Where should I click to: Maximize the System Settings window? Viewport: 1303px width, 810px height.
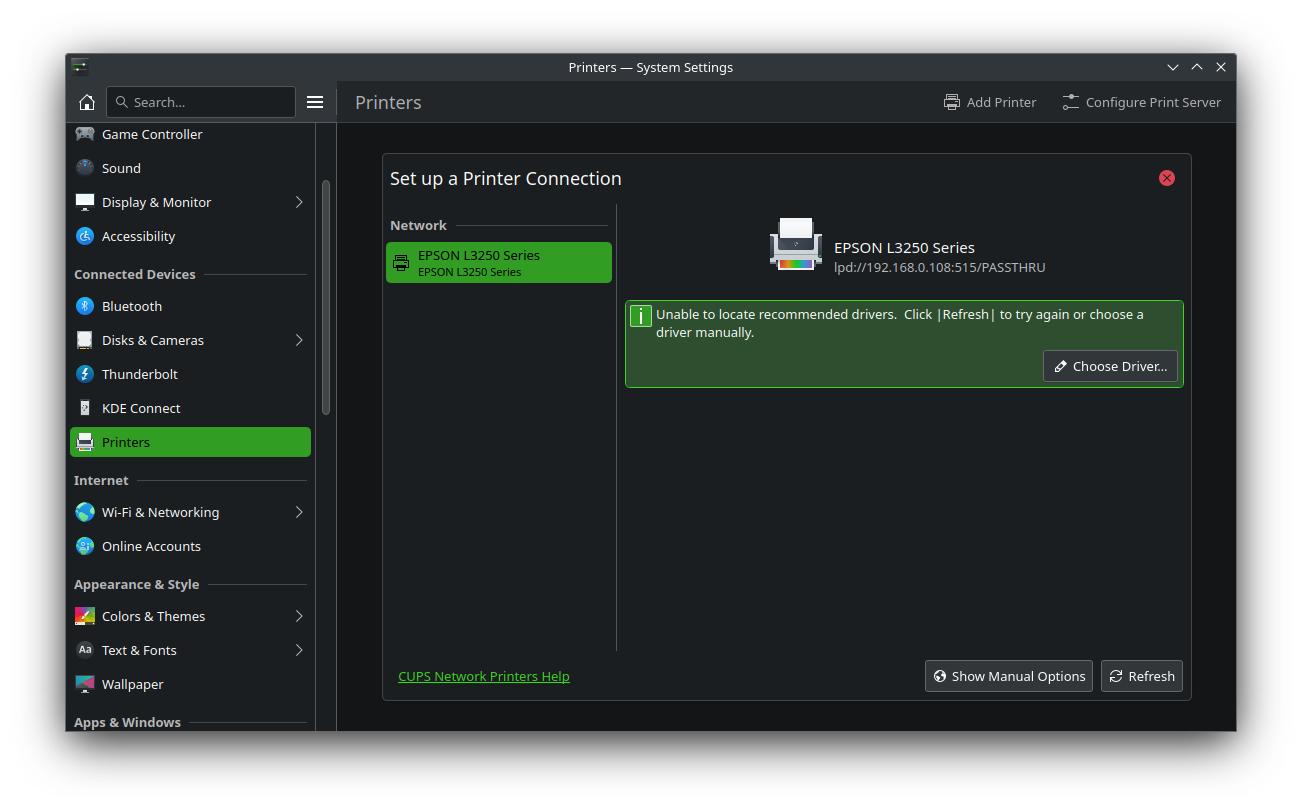[x=1197, y=67]
